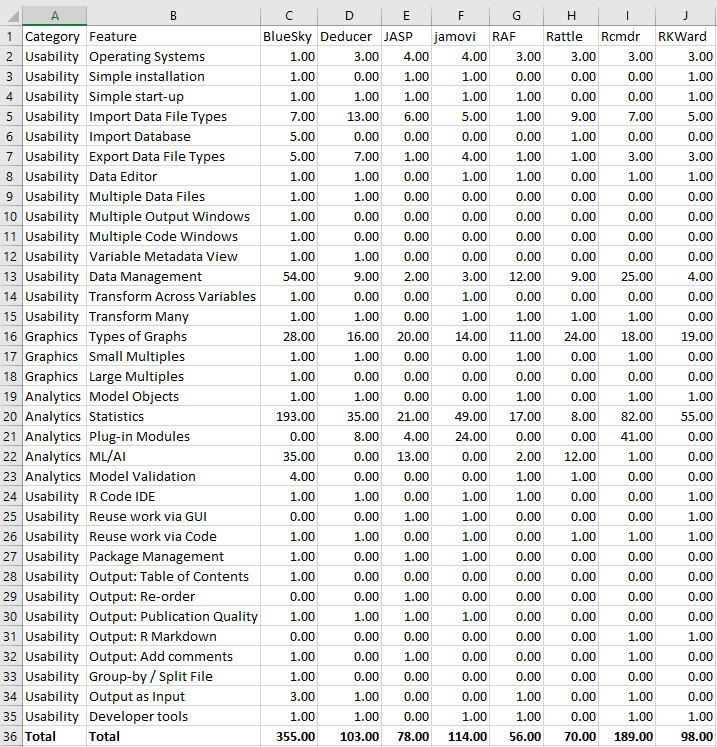717x747 pixels.
Task: Select the Developer tools feature cell
Action: tap(173, 717)
